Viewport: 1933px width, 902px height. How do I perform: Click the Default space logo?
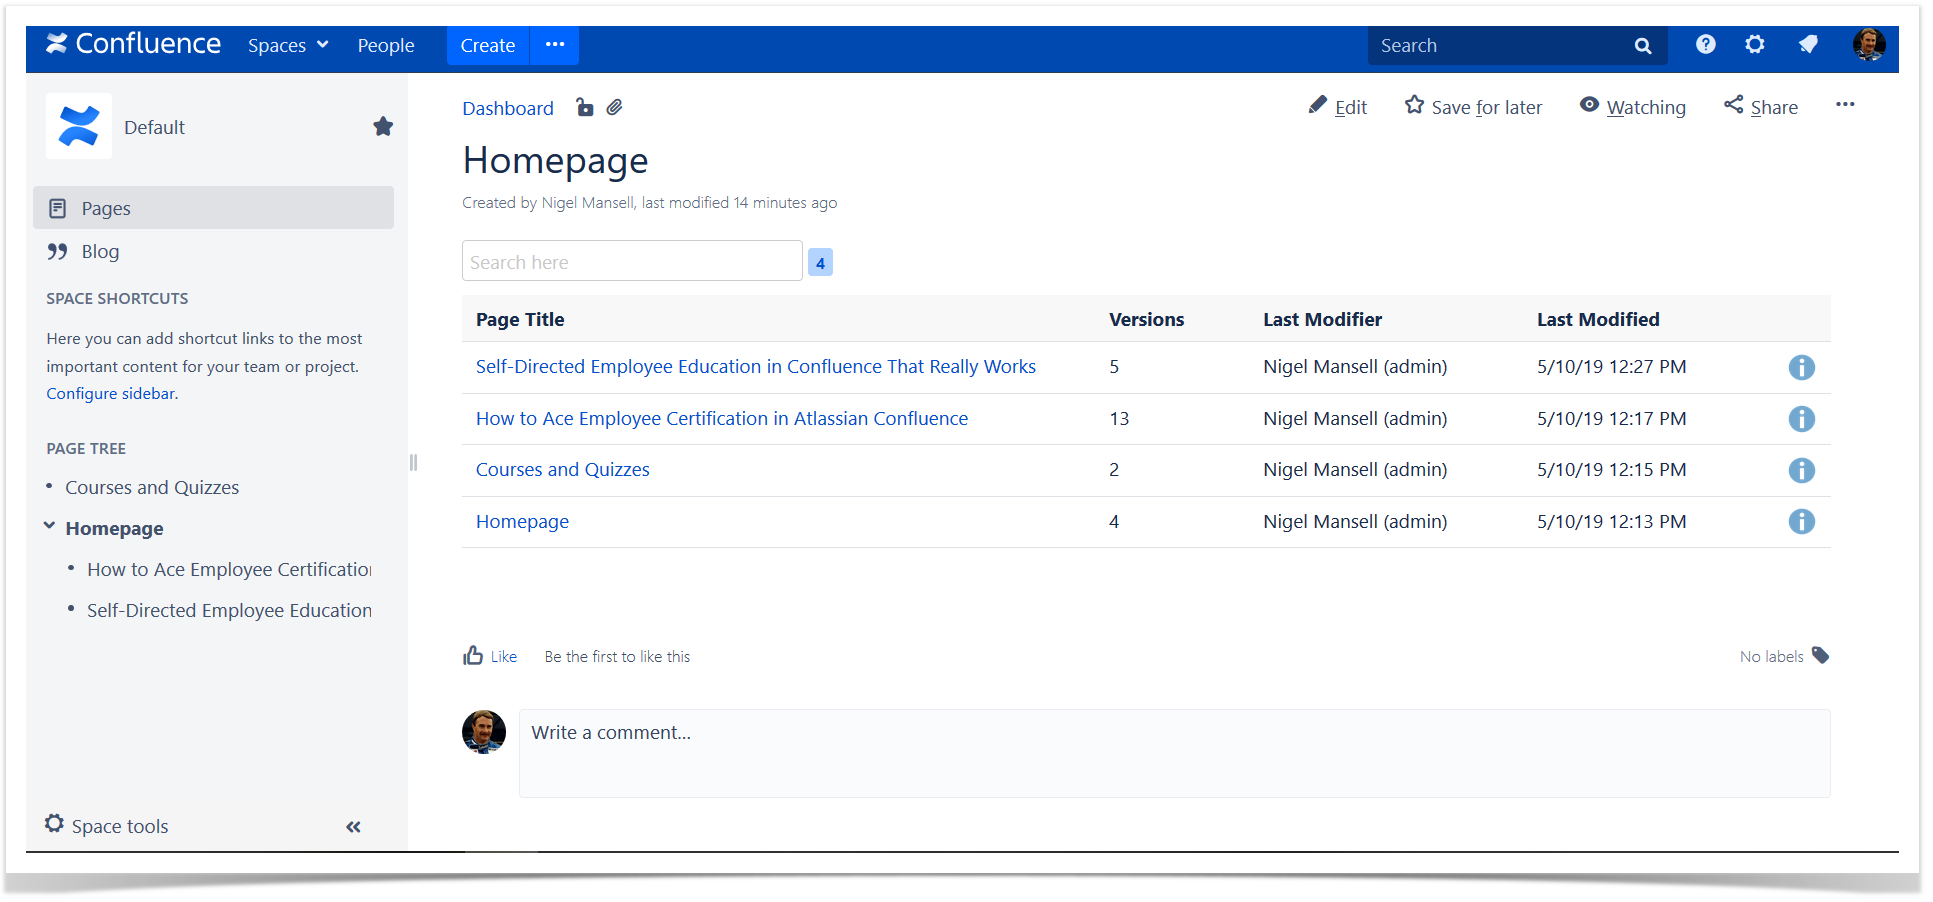pyautogui.click(x=79, y=126)
